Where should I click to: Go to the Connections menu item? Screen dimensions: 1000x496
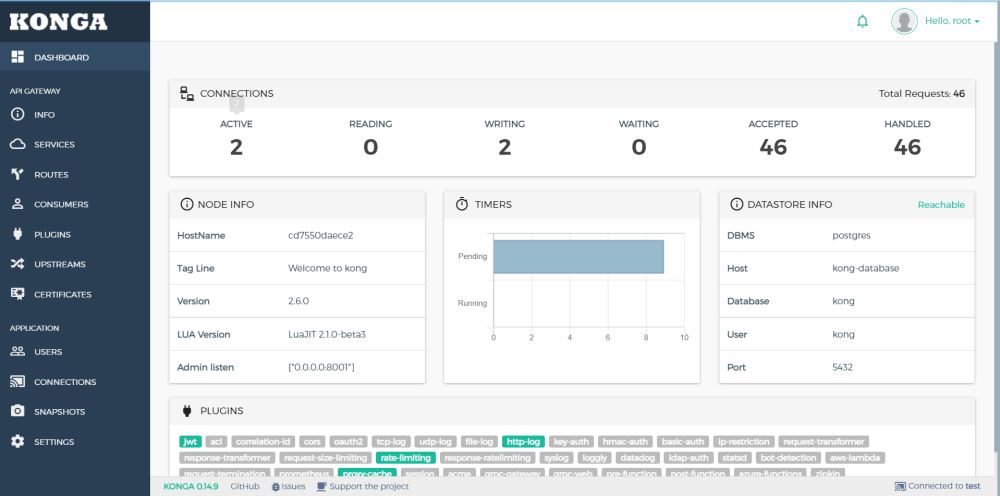(x=65, y=382)
